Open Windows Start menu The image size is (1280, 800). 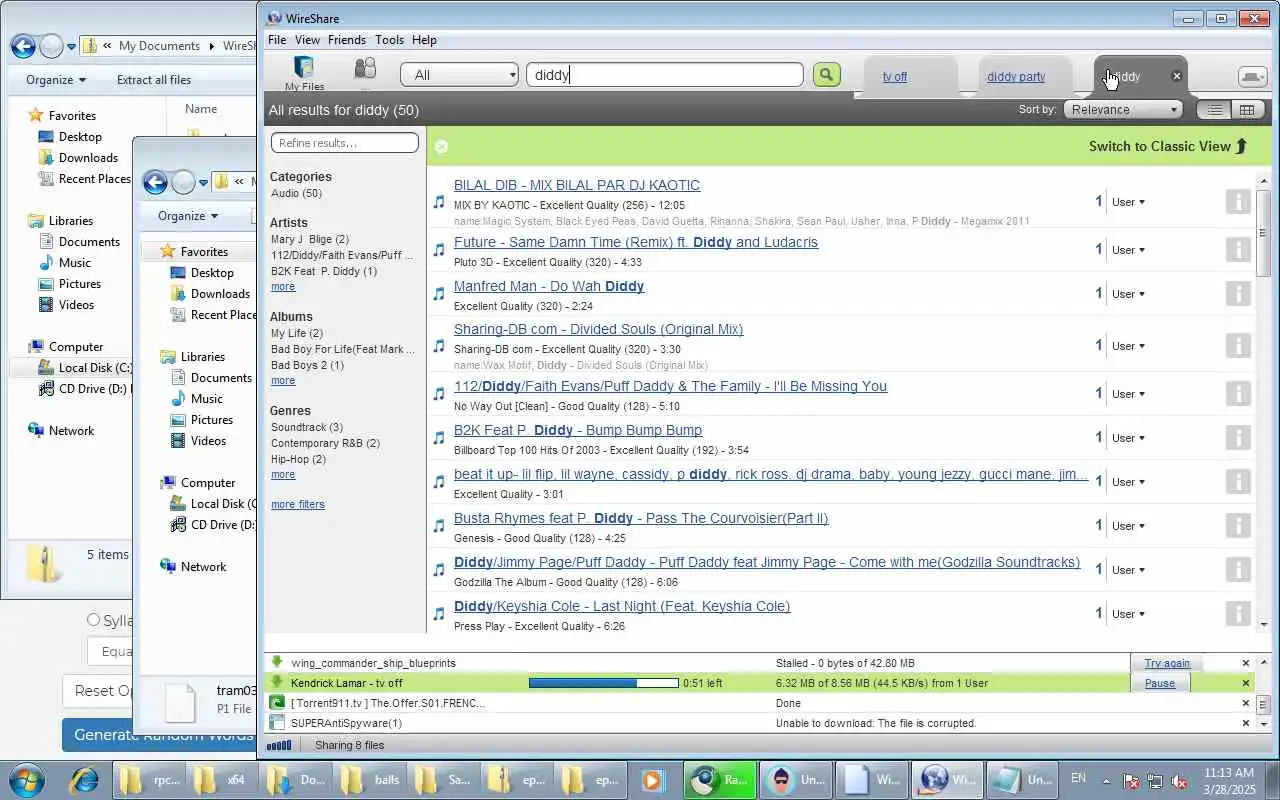pos(27,779)
